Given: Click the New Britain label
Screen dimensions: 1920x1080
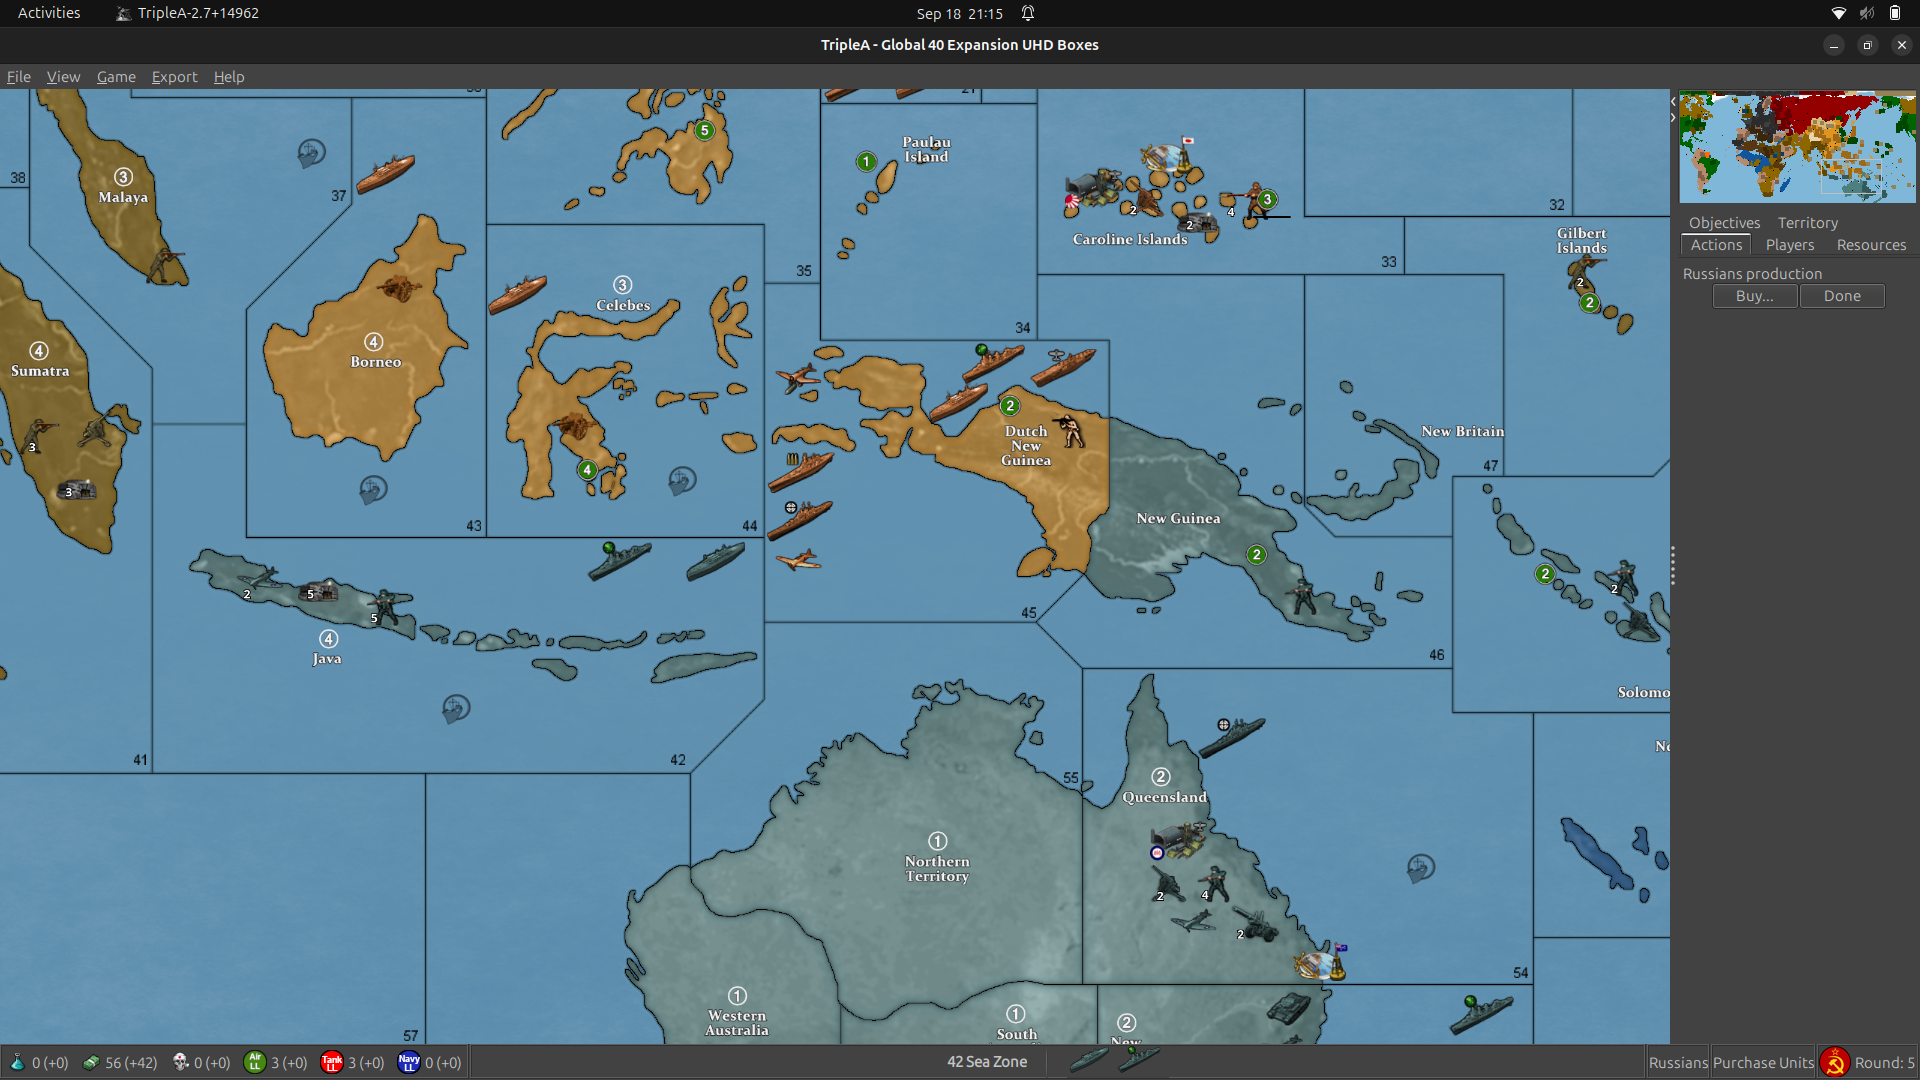Looking at the screenshot, I should pyautogui.click(x=1462, y=431).
